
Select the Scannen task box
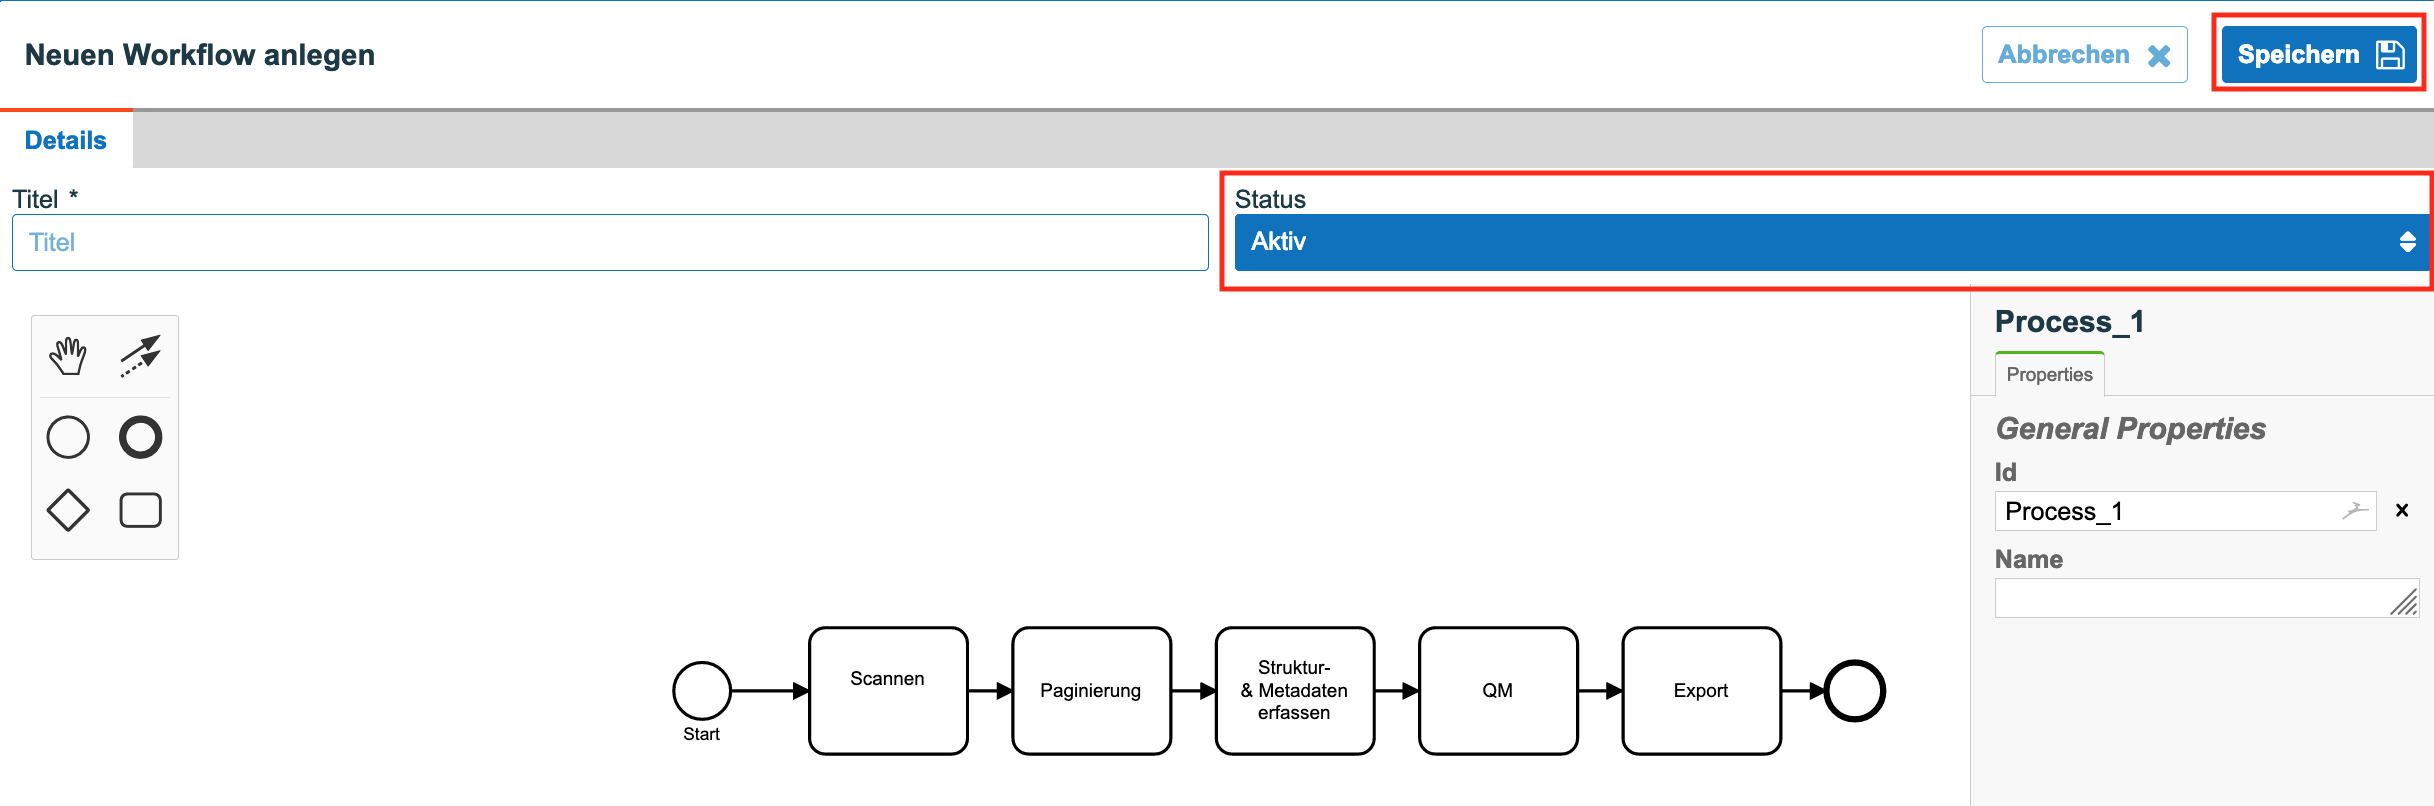pyautogui.click(x=888, y=690)
